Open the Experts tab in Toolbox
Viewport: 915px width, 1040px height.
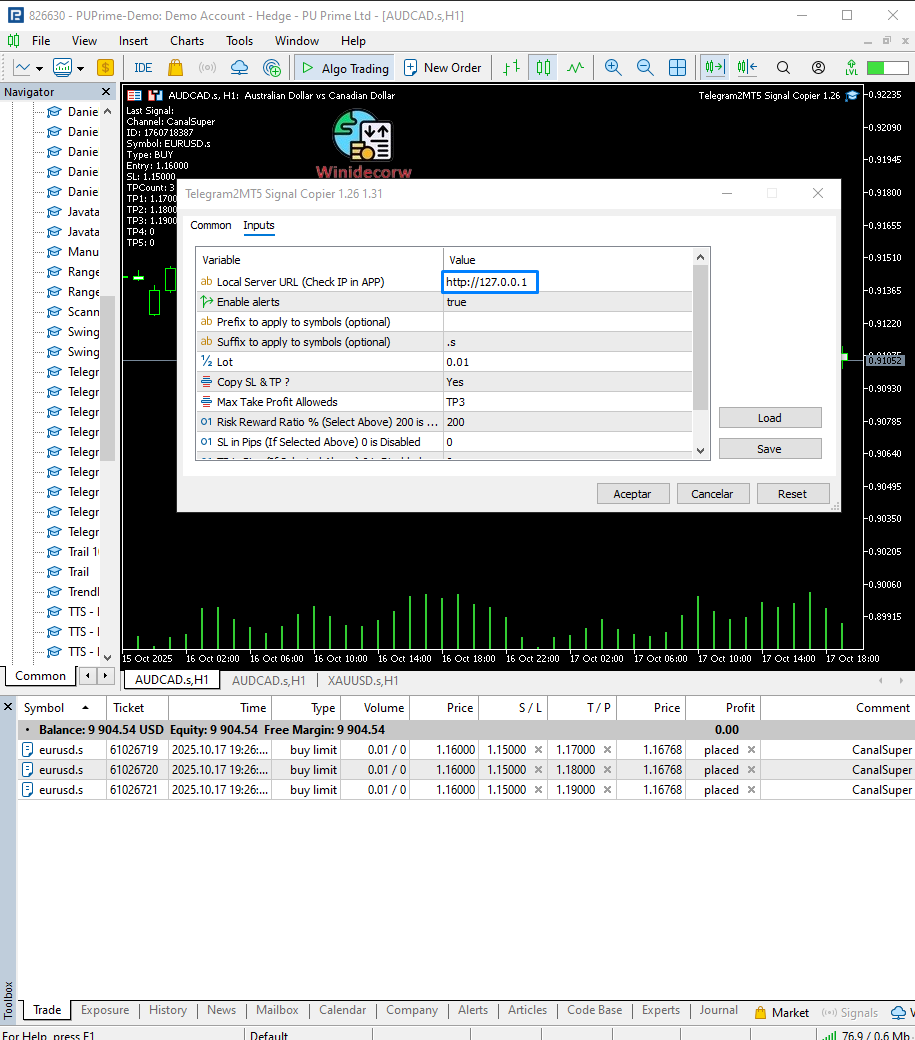tap(661, 1010)
